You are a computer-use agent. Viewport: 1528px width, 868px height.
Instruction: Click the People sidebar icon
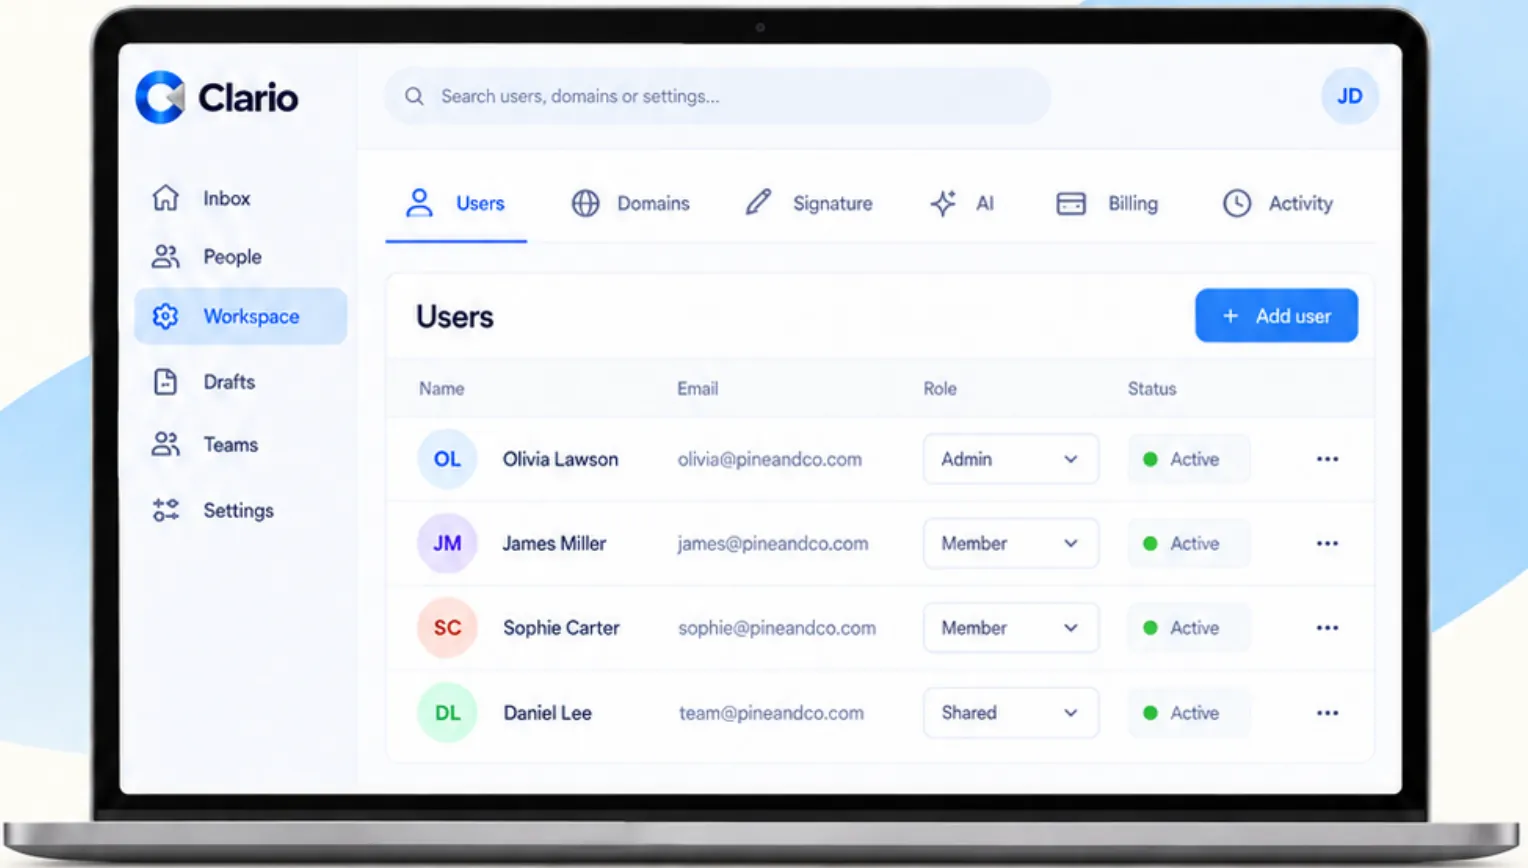(166, 257)
